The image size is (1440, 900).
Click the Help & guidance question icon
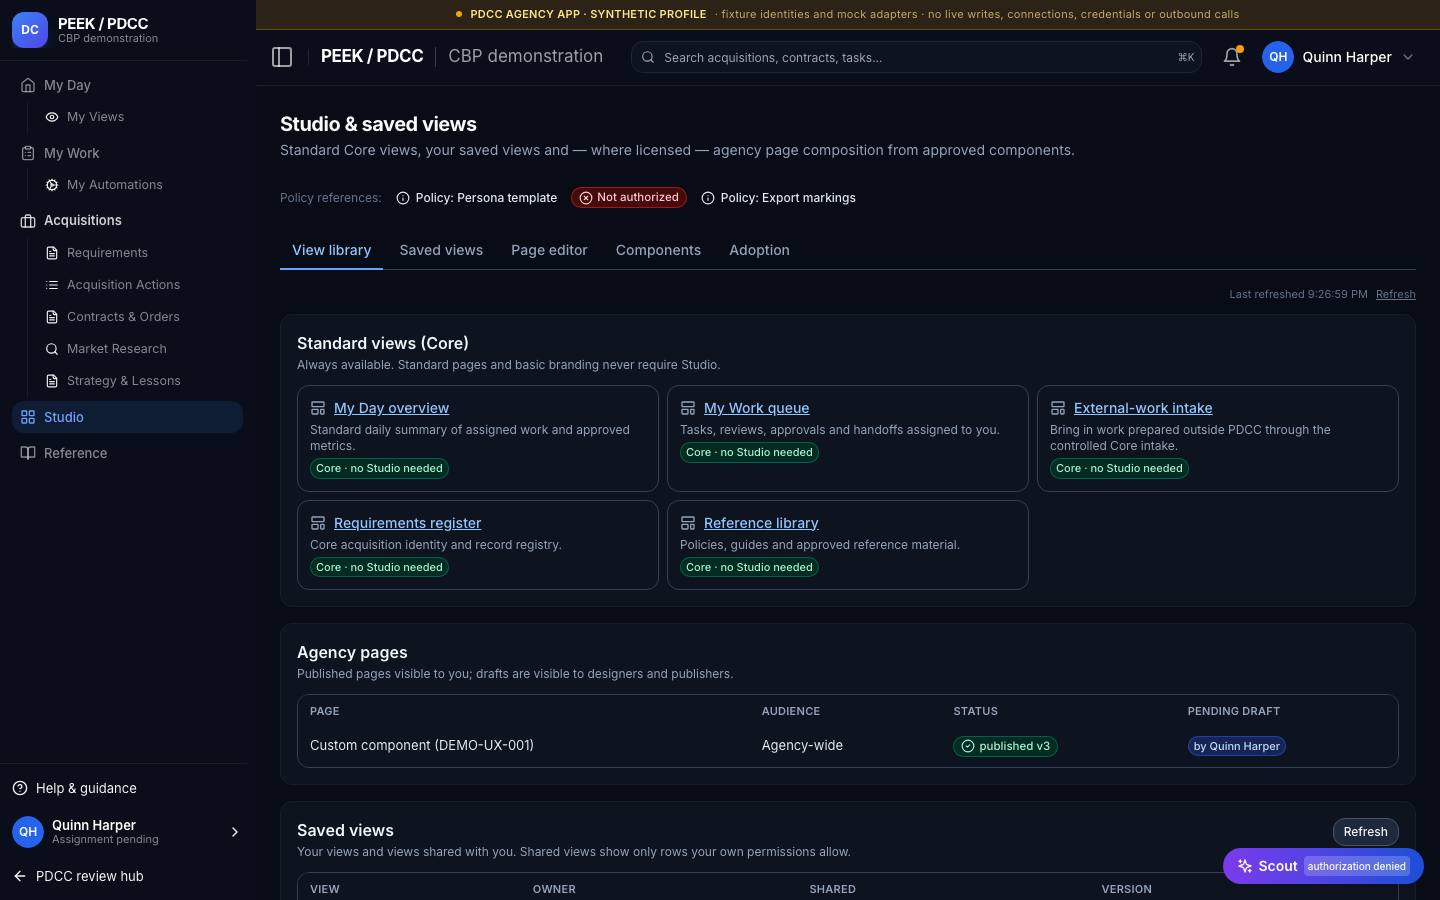20,788
